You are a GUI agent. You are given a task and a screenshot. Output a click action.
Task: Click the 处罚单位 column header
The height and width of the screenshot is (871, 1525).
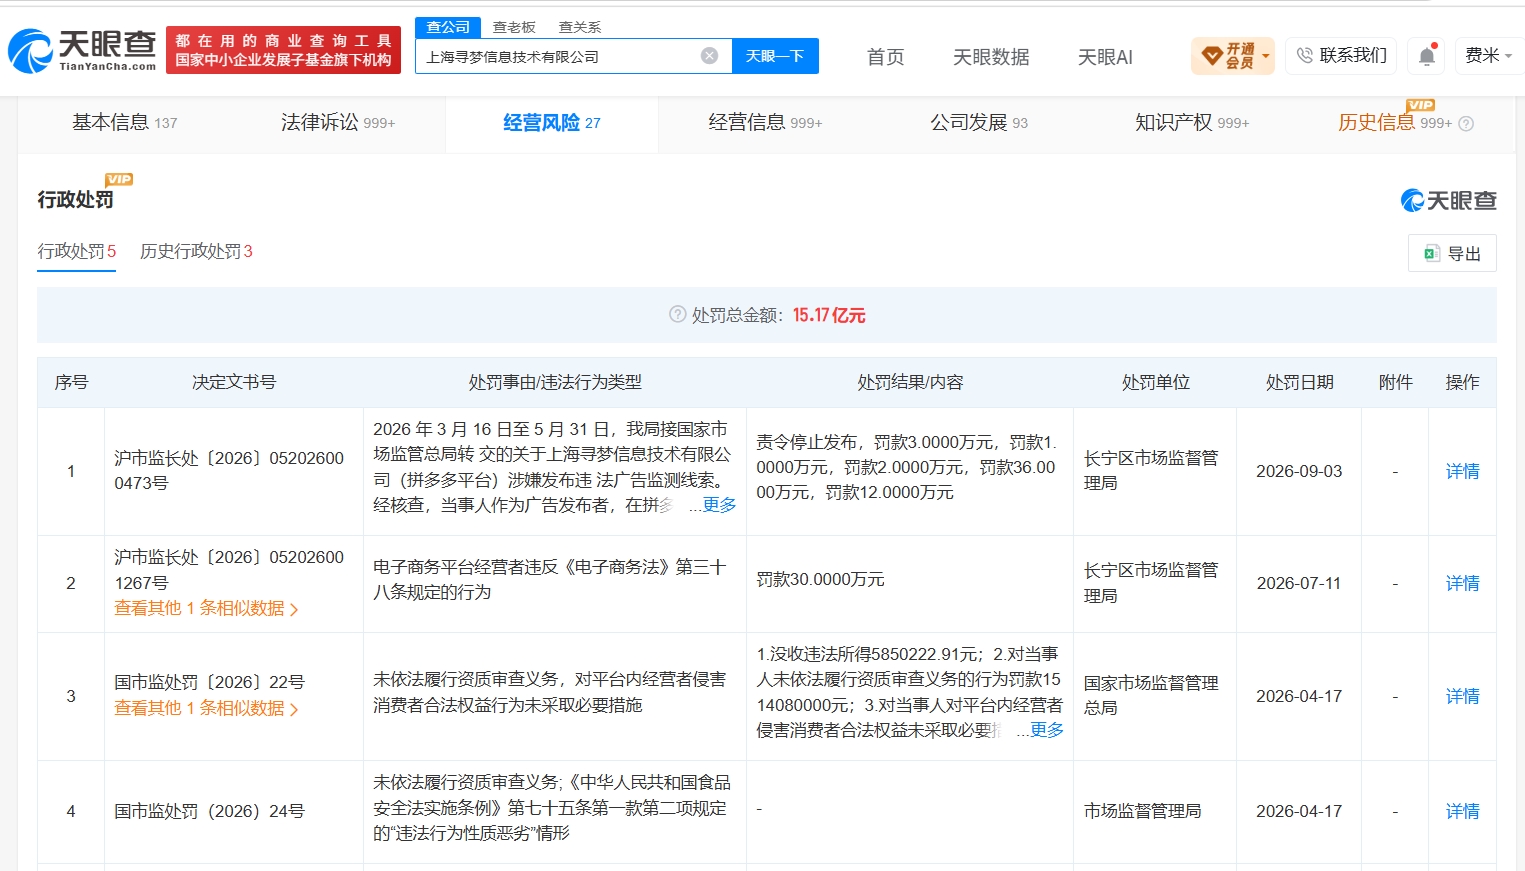coord(1155,382)
